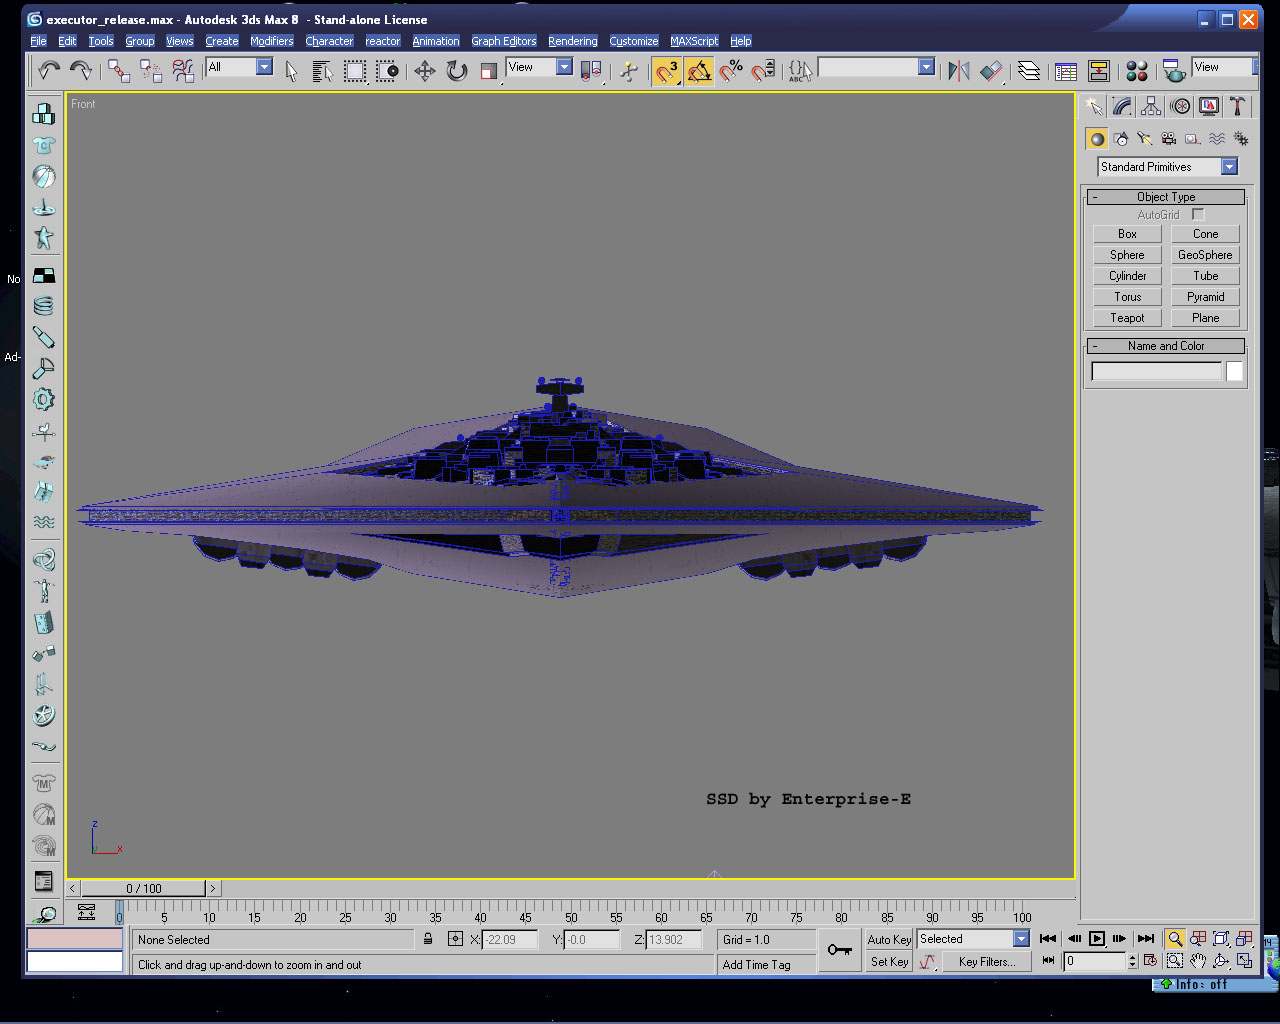Image resolution: width=1280 pixels, height=1024 pixels.
Task: Click the Pyramid primitive button
Action: (1205, 297)
